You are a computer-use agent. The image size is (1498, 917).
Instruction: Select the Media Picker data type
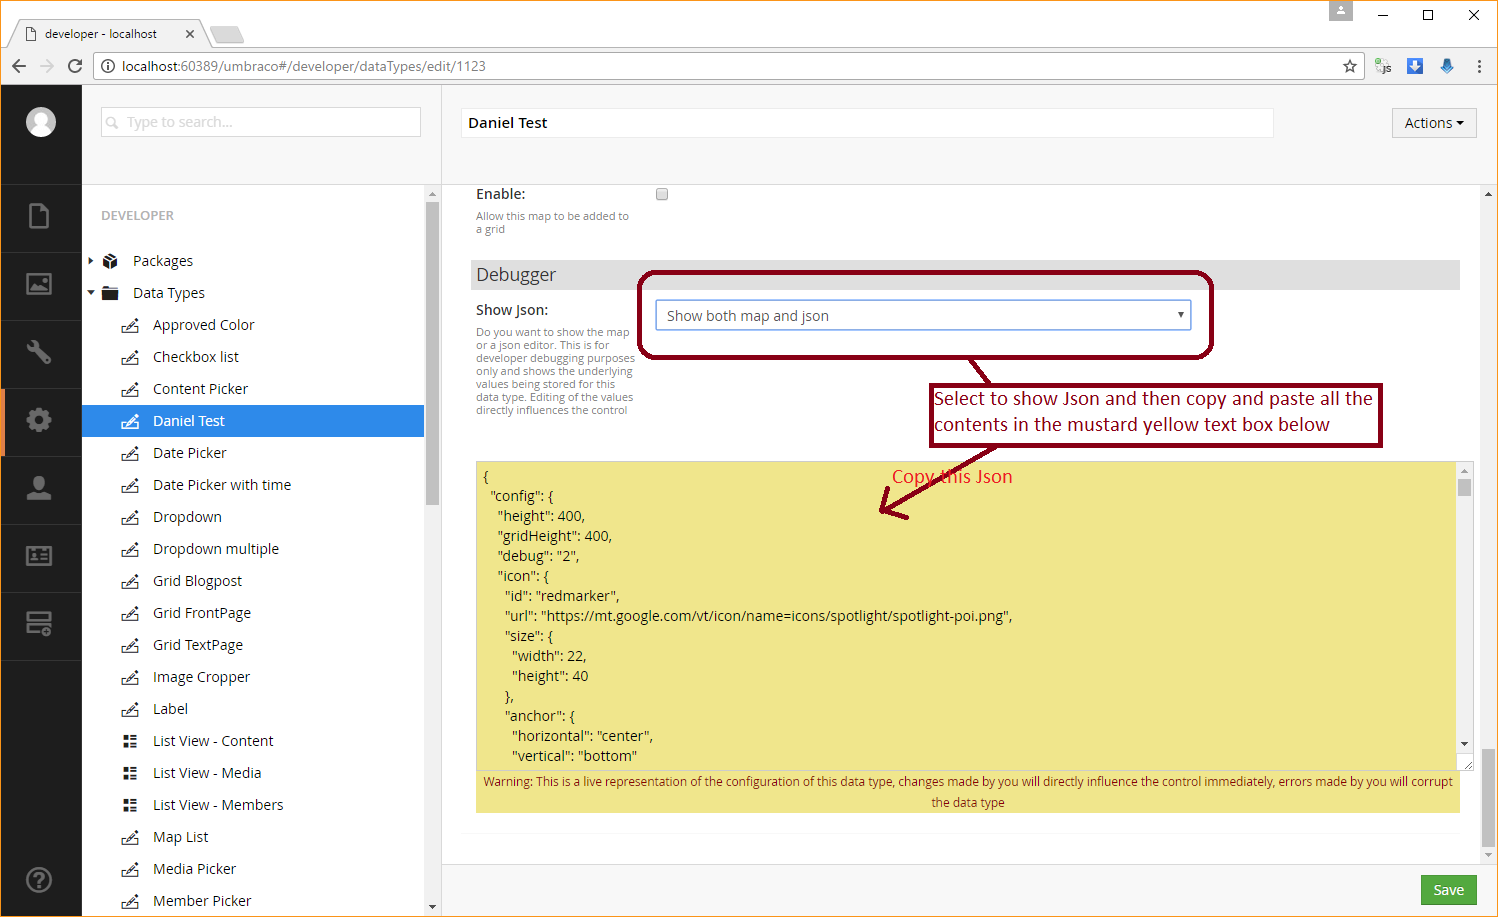(x=194, y=869)
